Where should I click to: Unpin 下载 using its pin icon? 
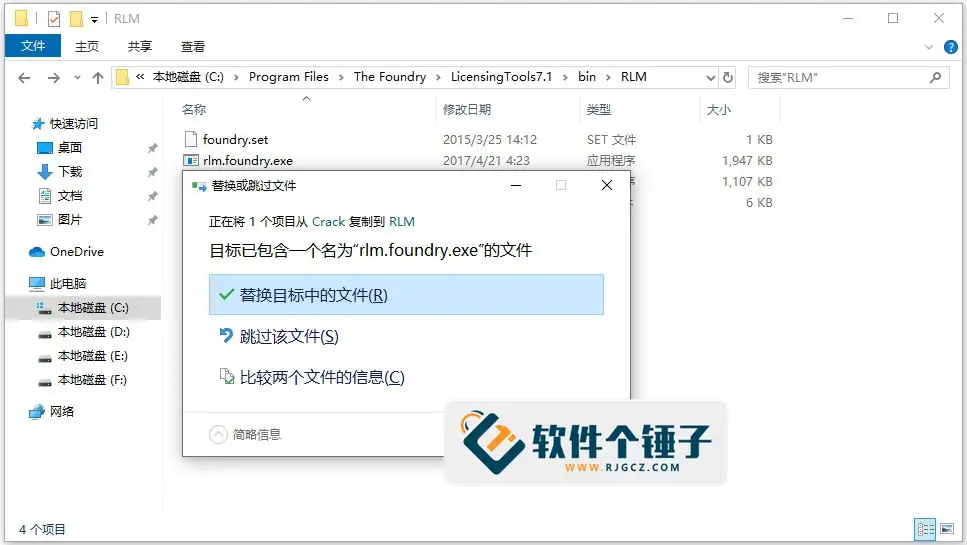point(152,172)
